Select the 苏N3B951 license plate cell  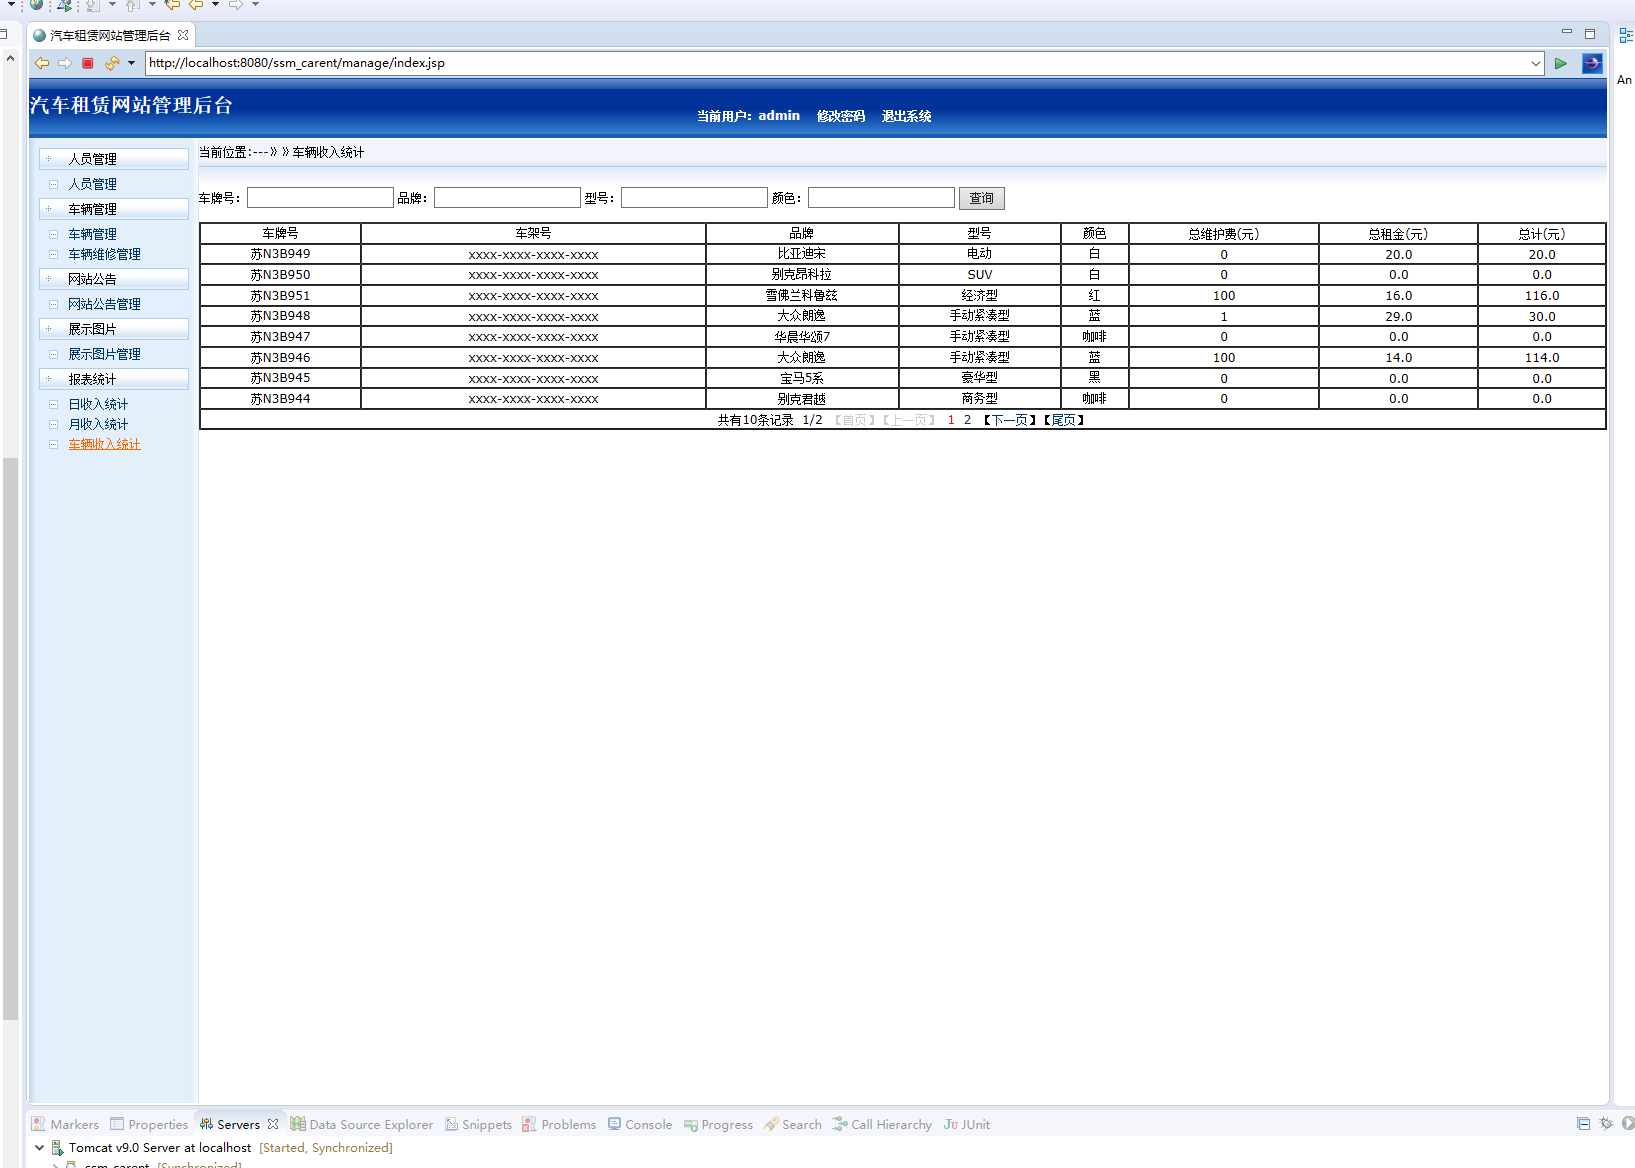pos(280,296)
